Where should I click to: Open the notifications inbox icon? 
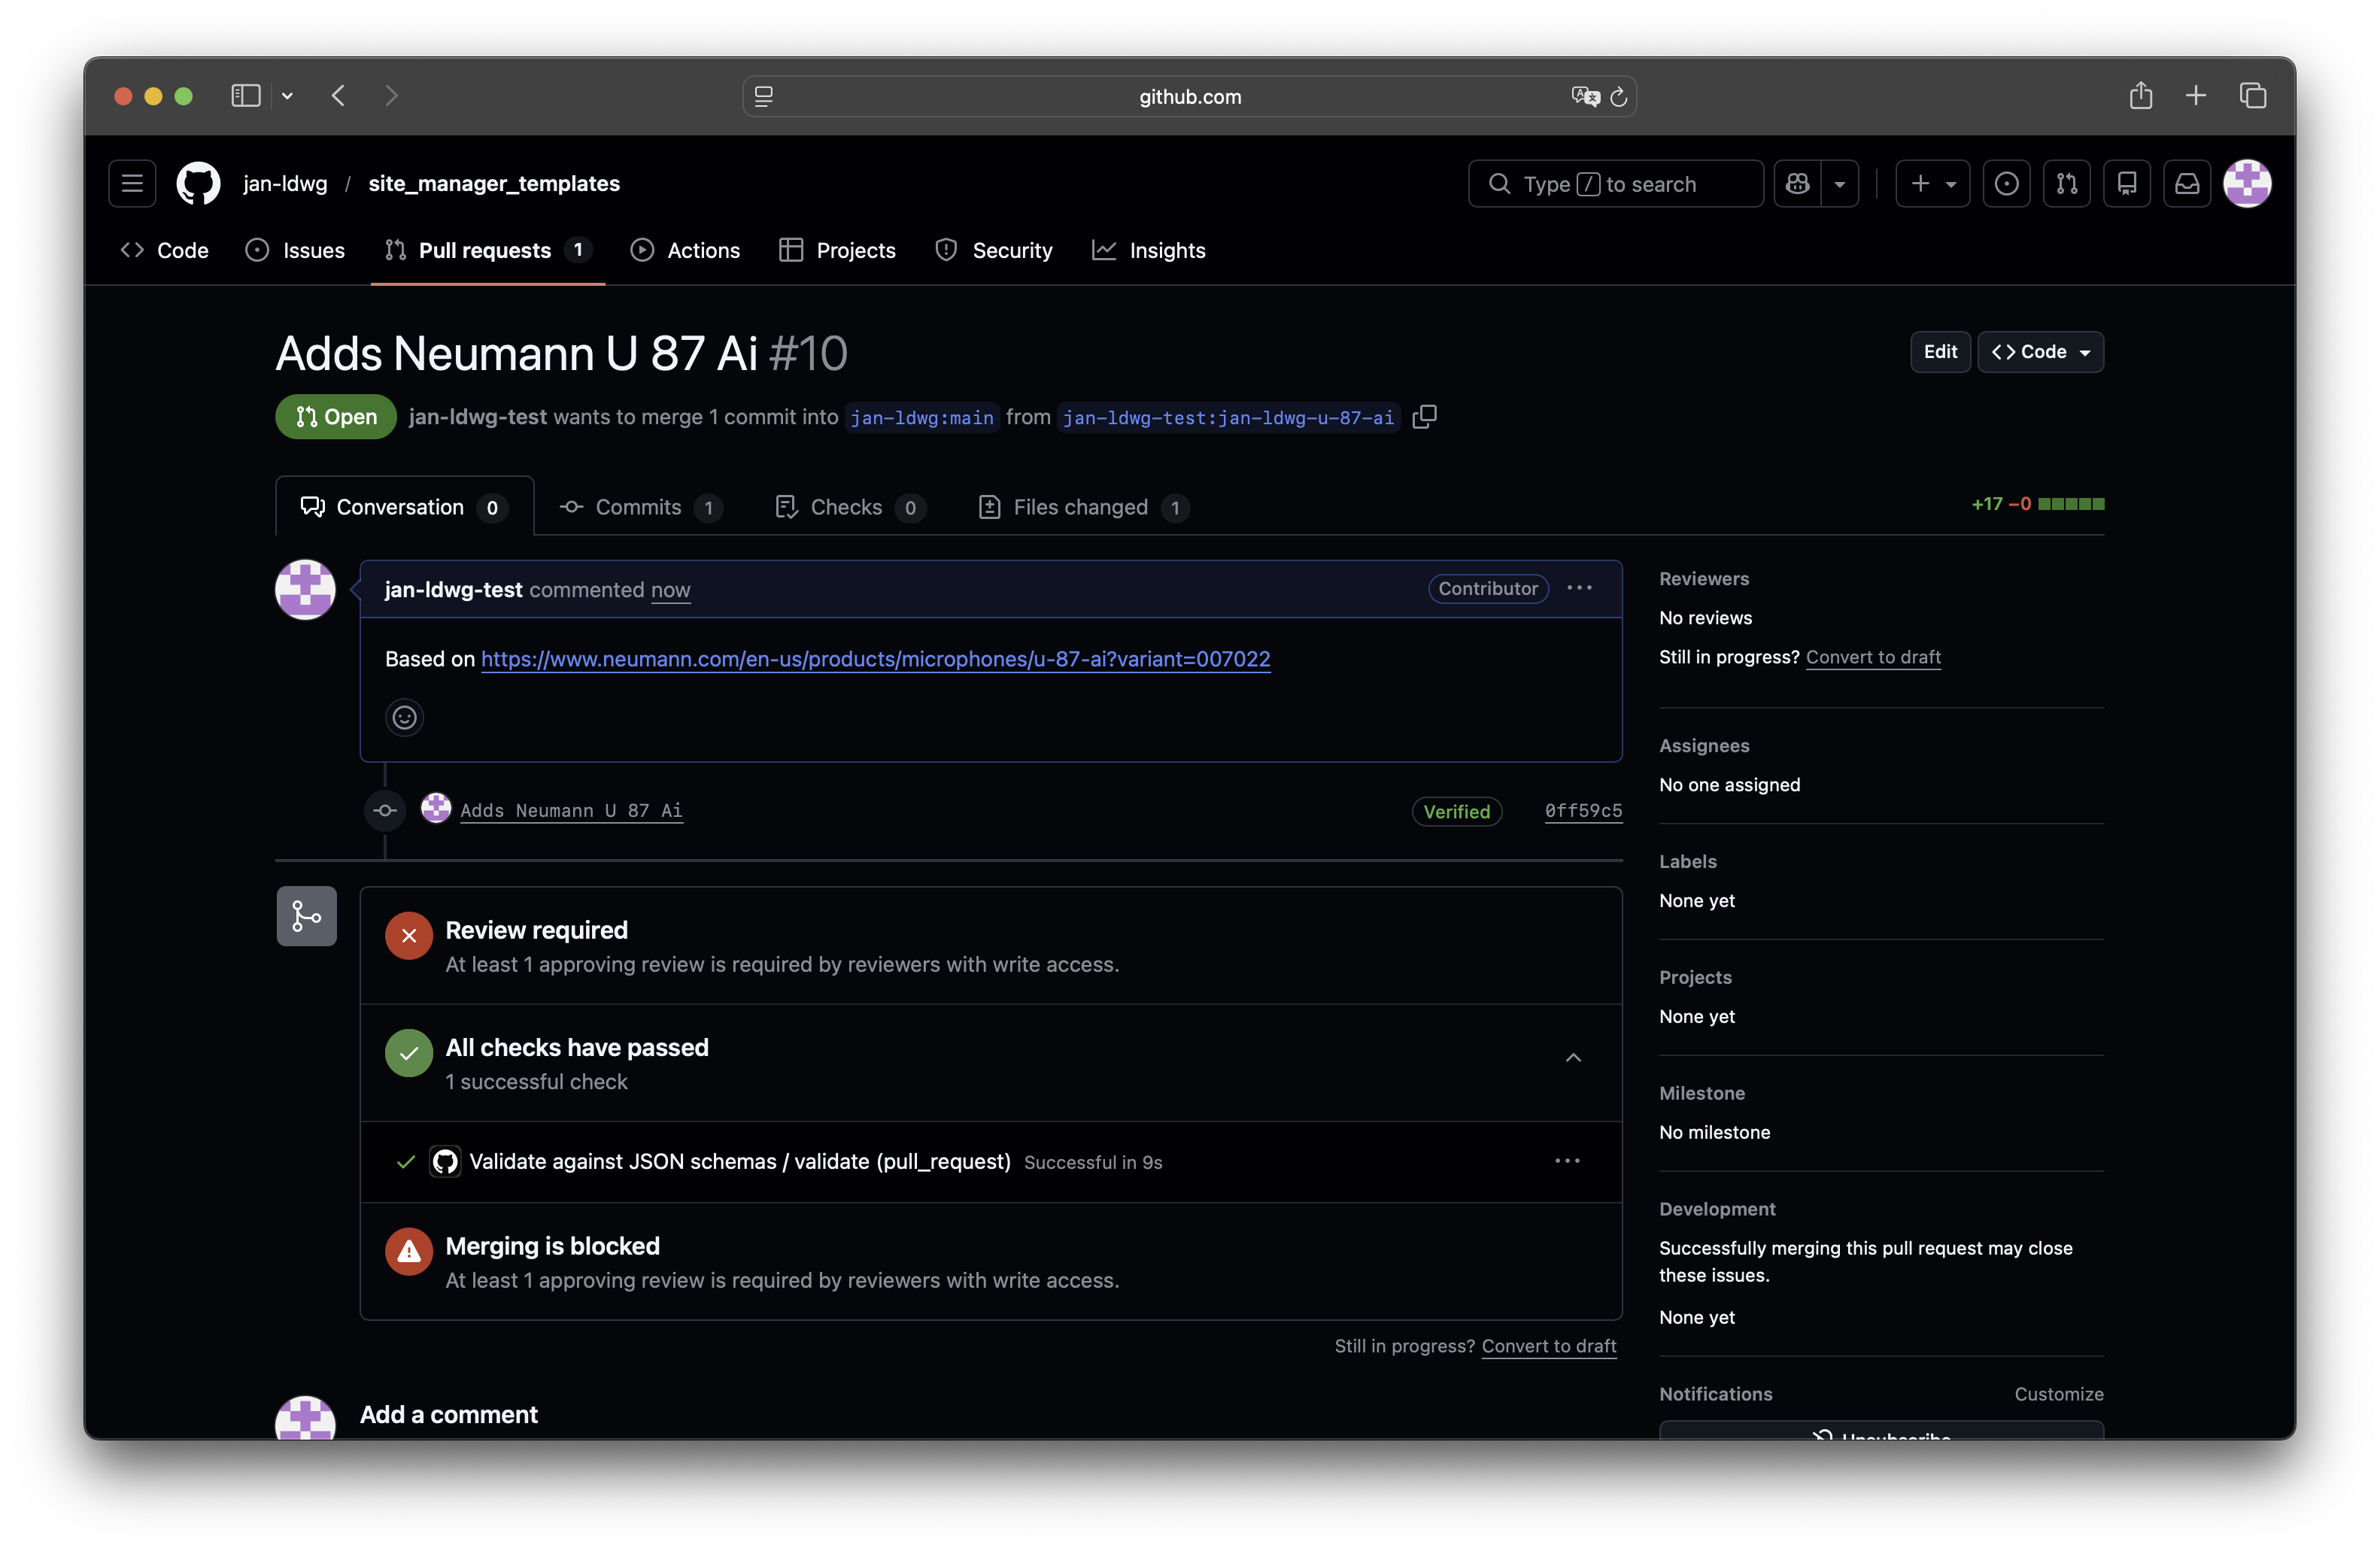click(2187, 184)
